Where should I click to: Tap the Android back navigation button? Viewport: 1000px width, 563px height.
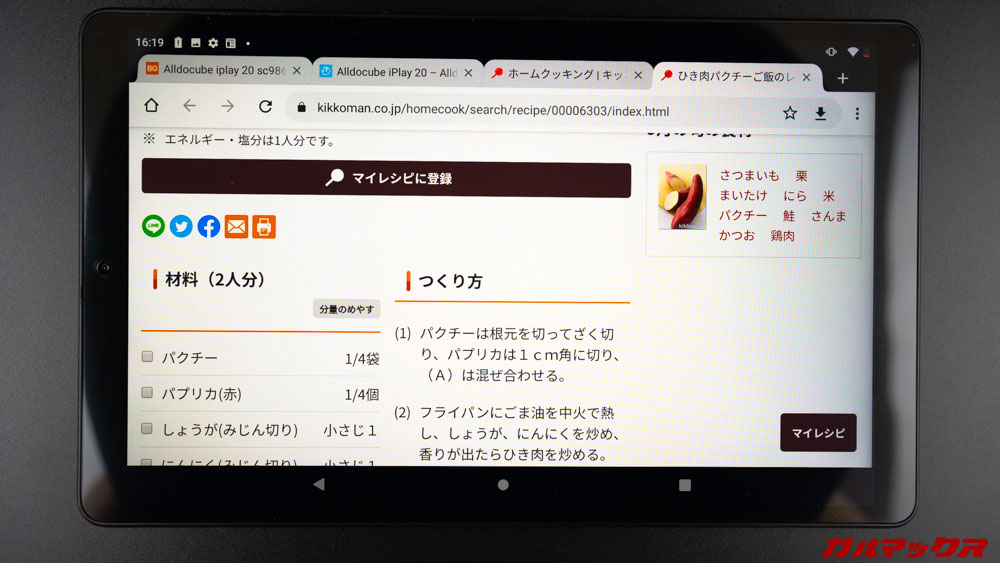319,484
